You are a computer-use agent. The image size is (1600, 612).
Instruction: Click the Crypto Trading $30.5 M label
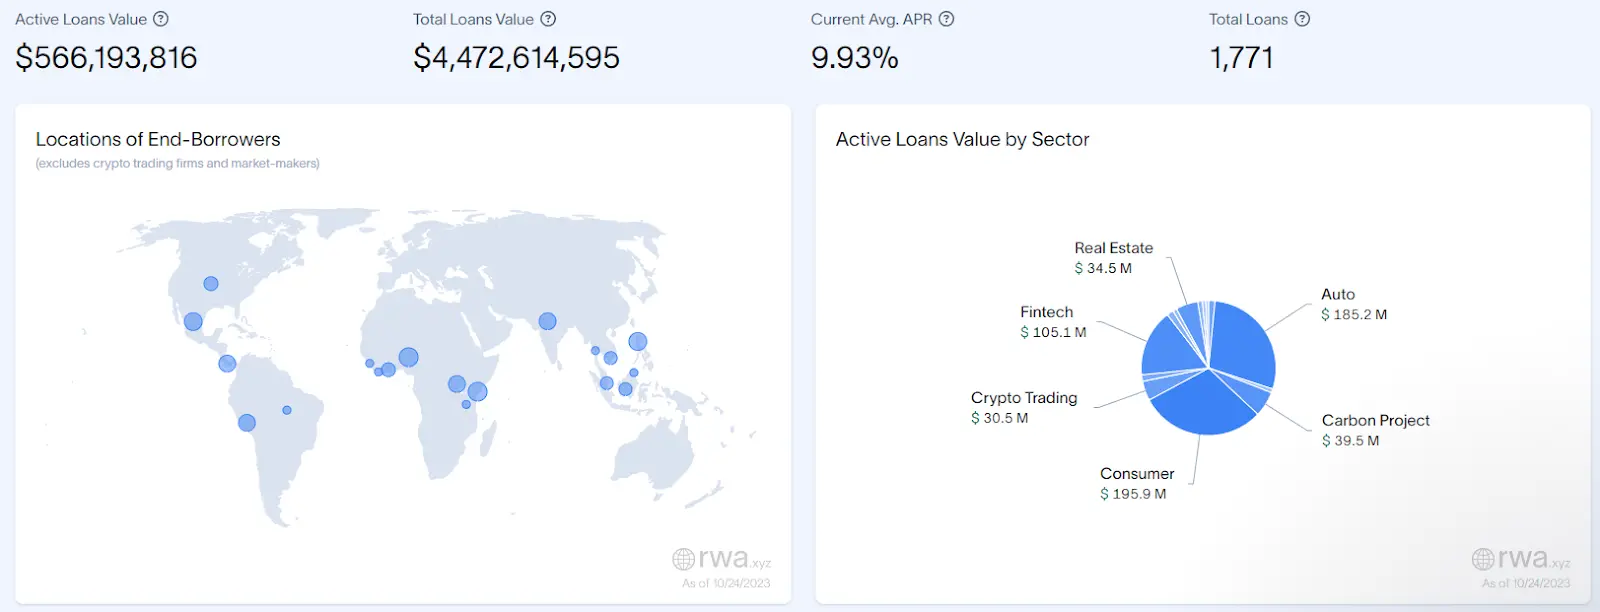tap(1023, 408)
